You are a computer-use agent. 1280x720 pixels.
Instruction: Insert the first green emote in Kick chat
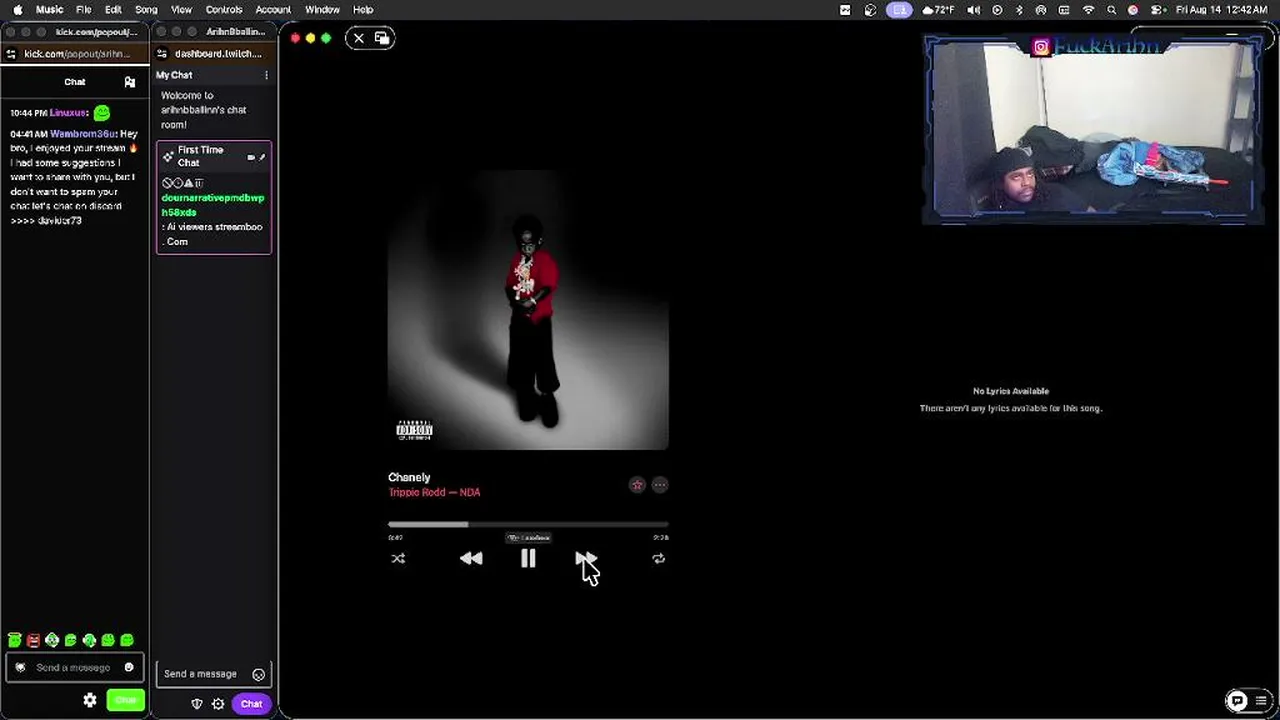[x=14, y=640]
